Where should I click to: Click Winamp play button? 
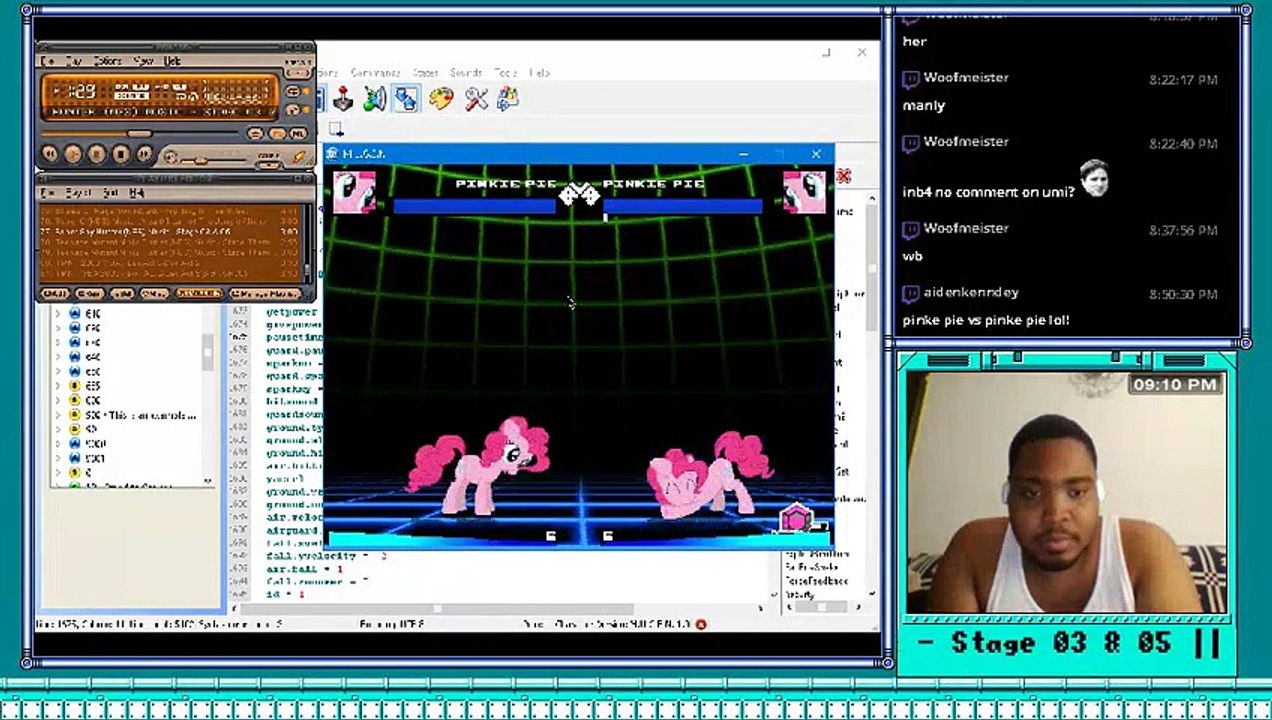(73, 154)
